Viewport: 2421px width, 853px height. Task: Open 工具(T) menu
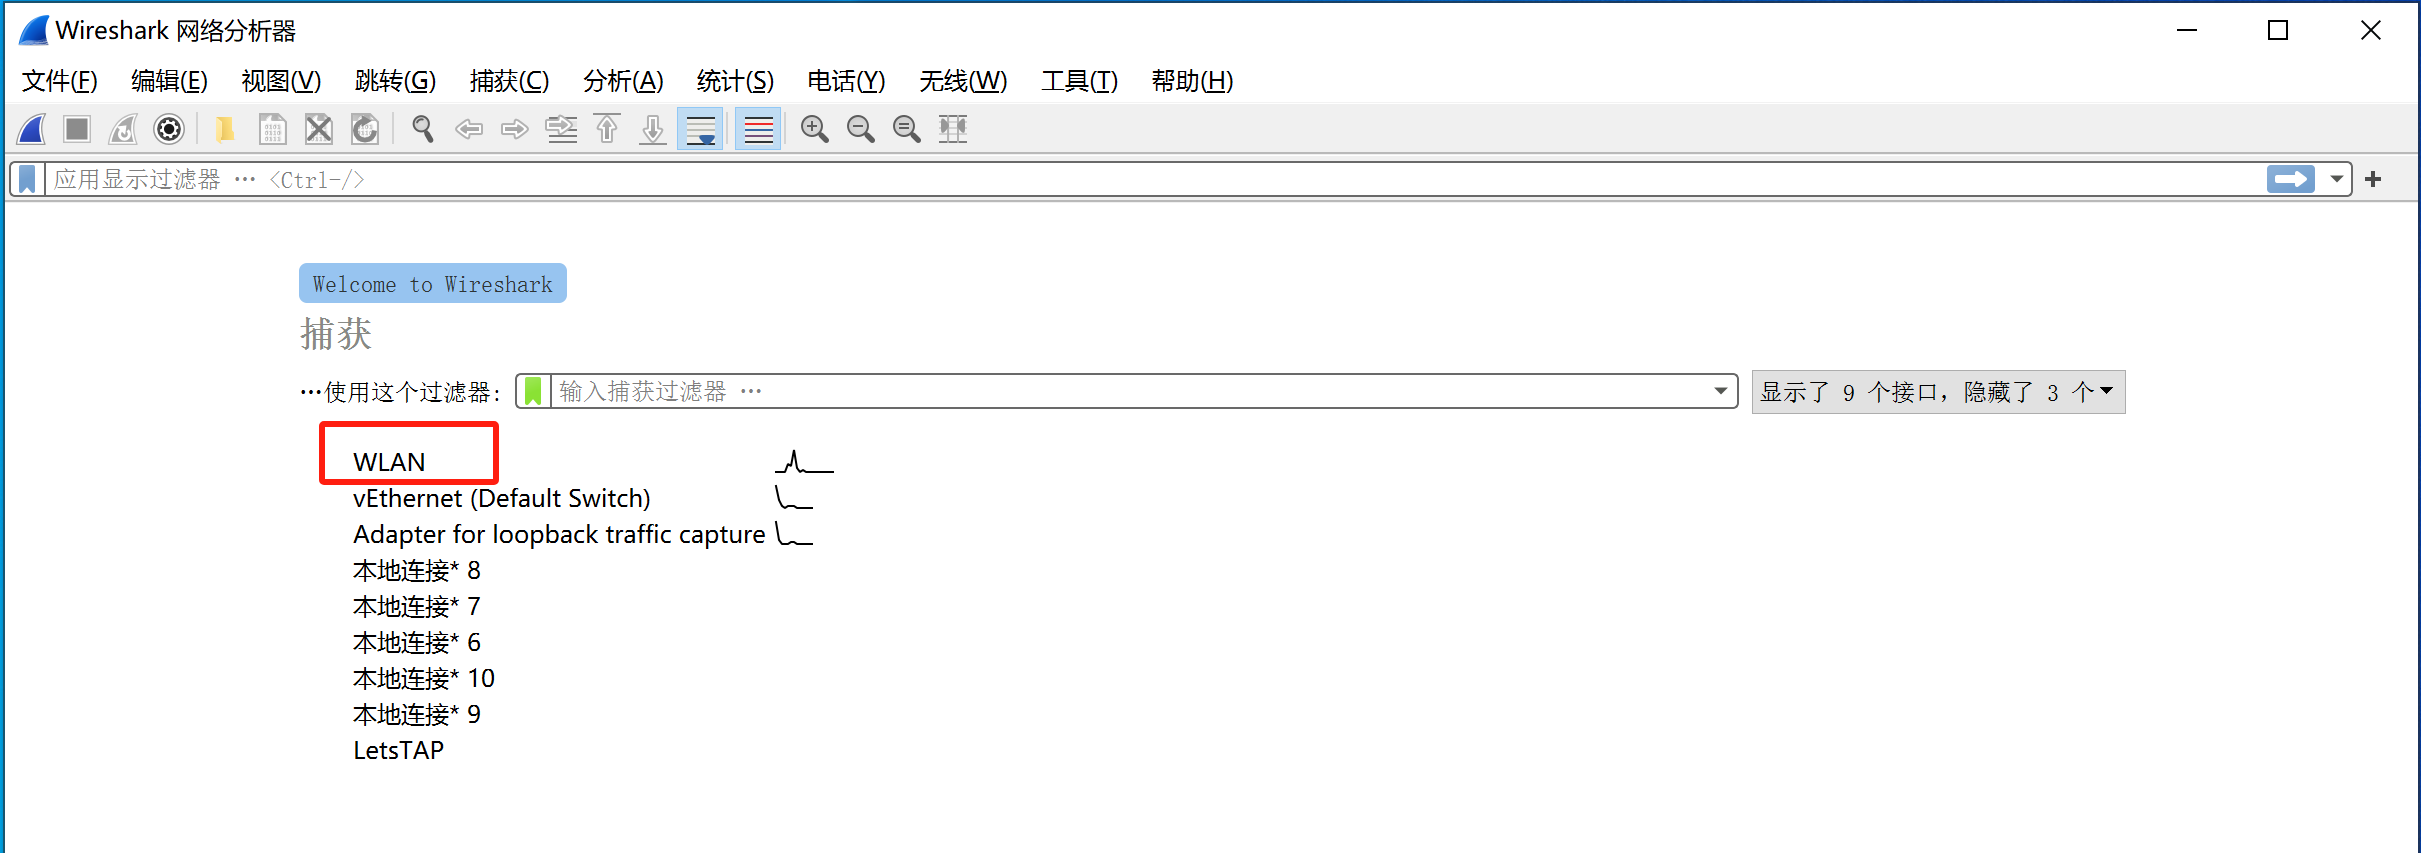(1079, 81)
